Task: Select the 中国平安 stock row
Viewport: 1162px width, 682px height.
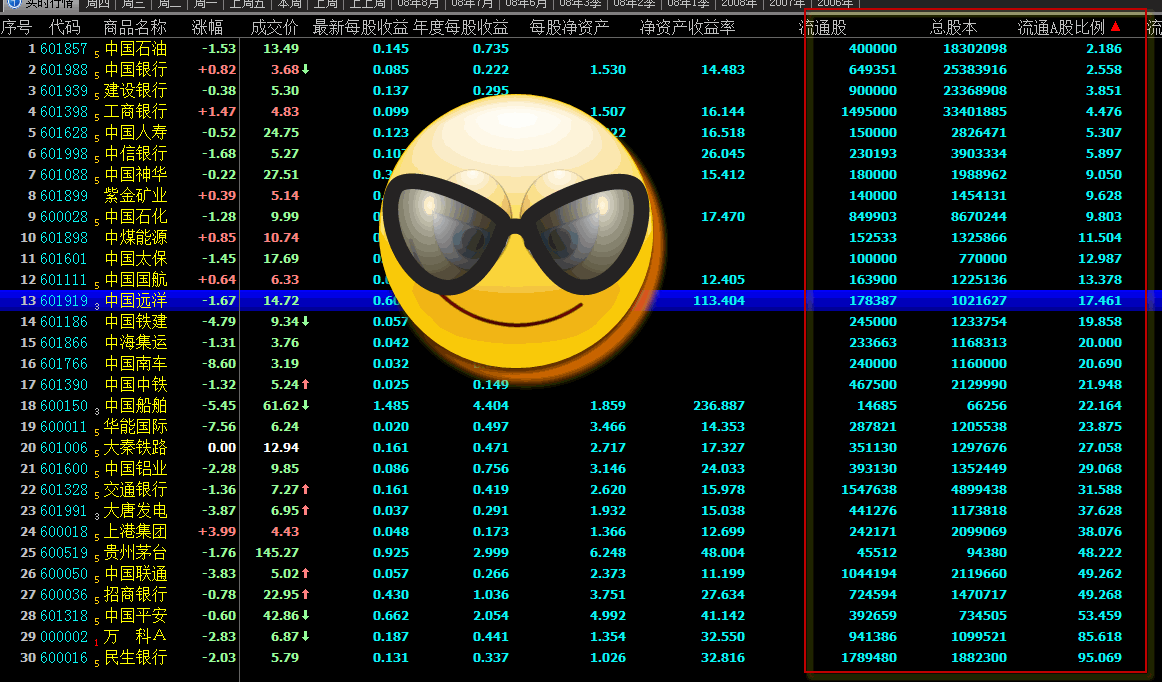Action: tap(581, 616)
